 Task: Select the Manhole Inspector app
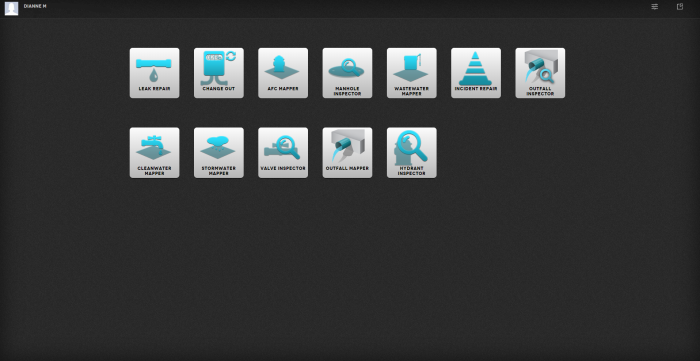coord(347,73)
